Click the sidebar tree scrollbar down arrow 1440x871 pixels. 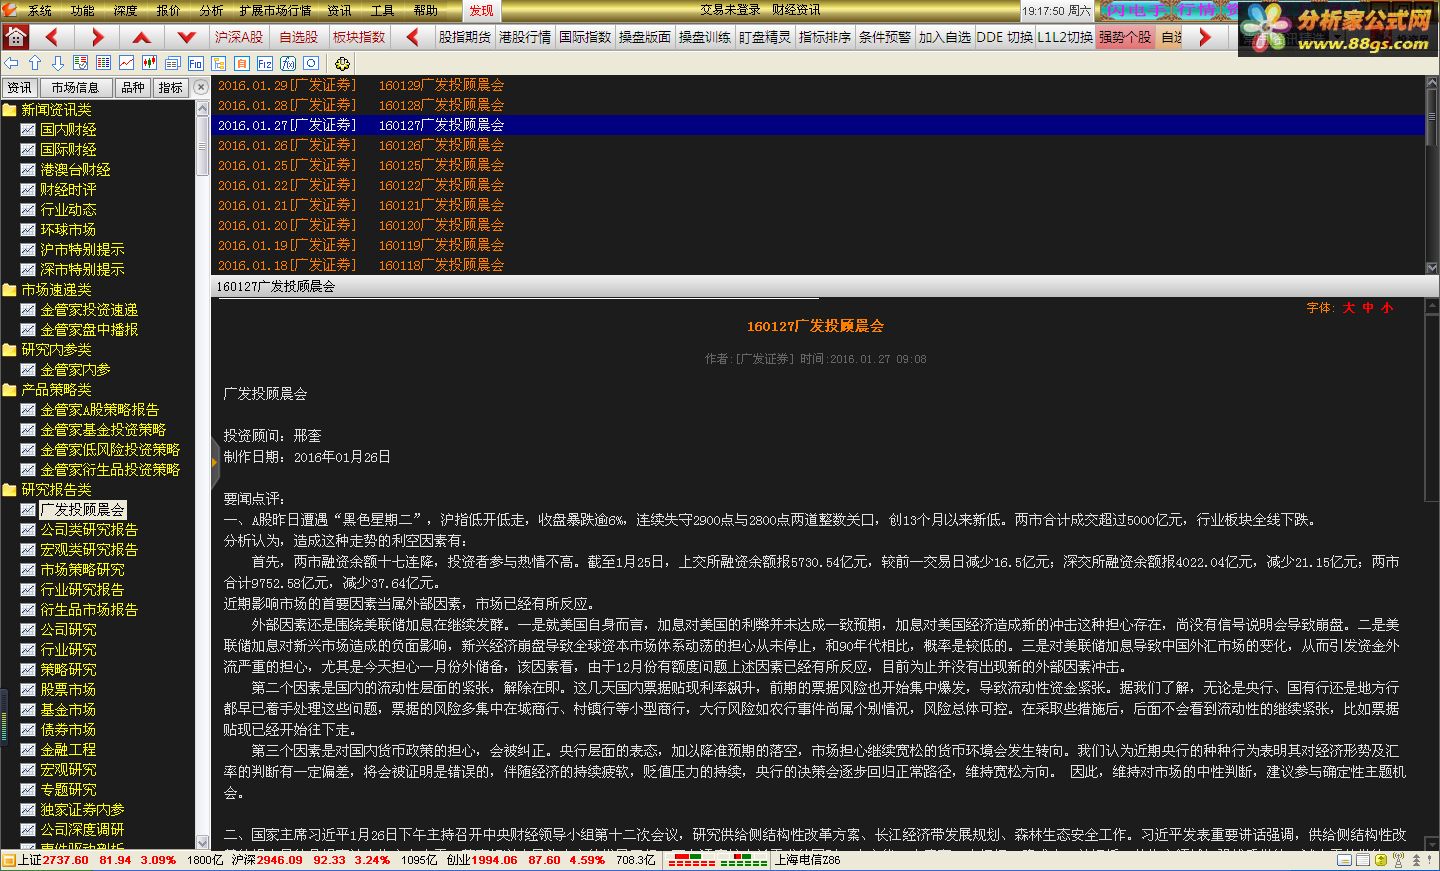point(203,842)
